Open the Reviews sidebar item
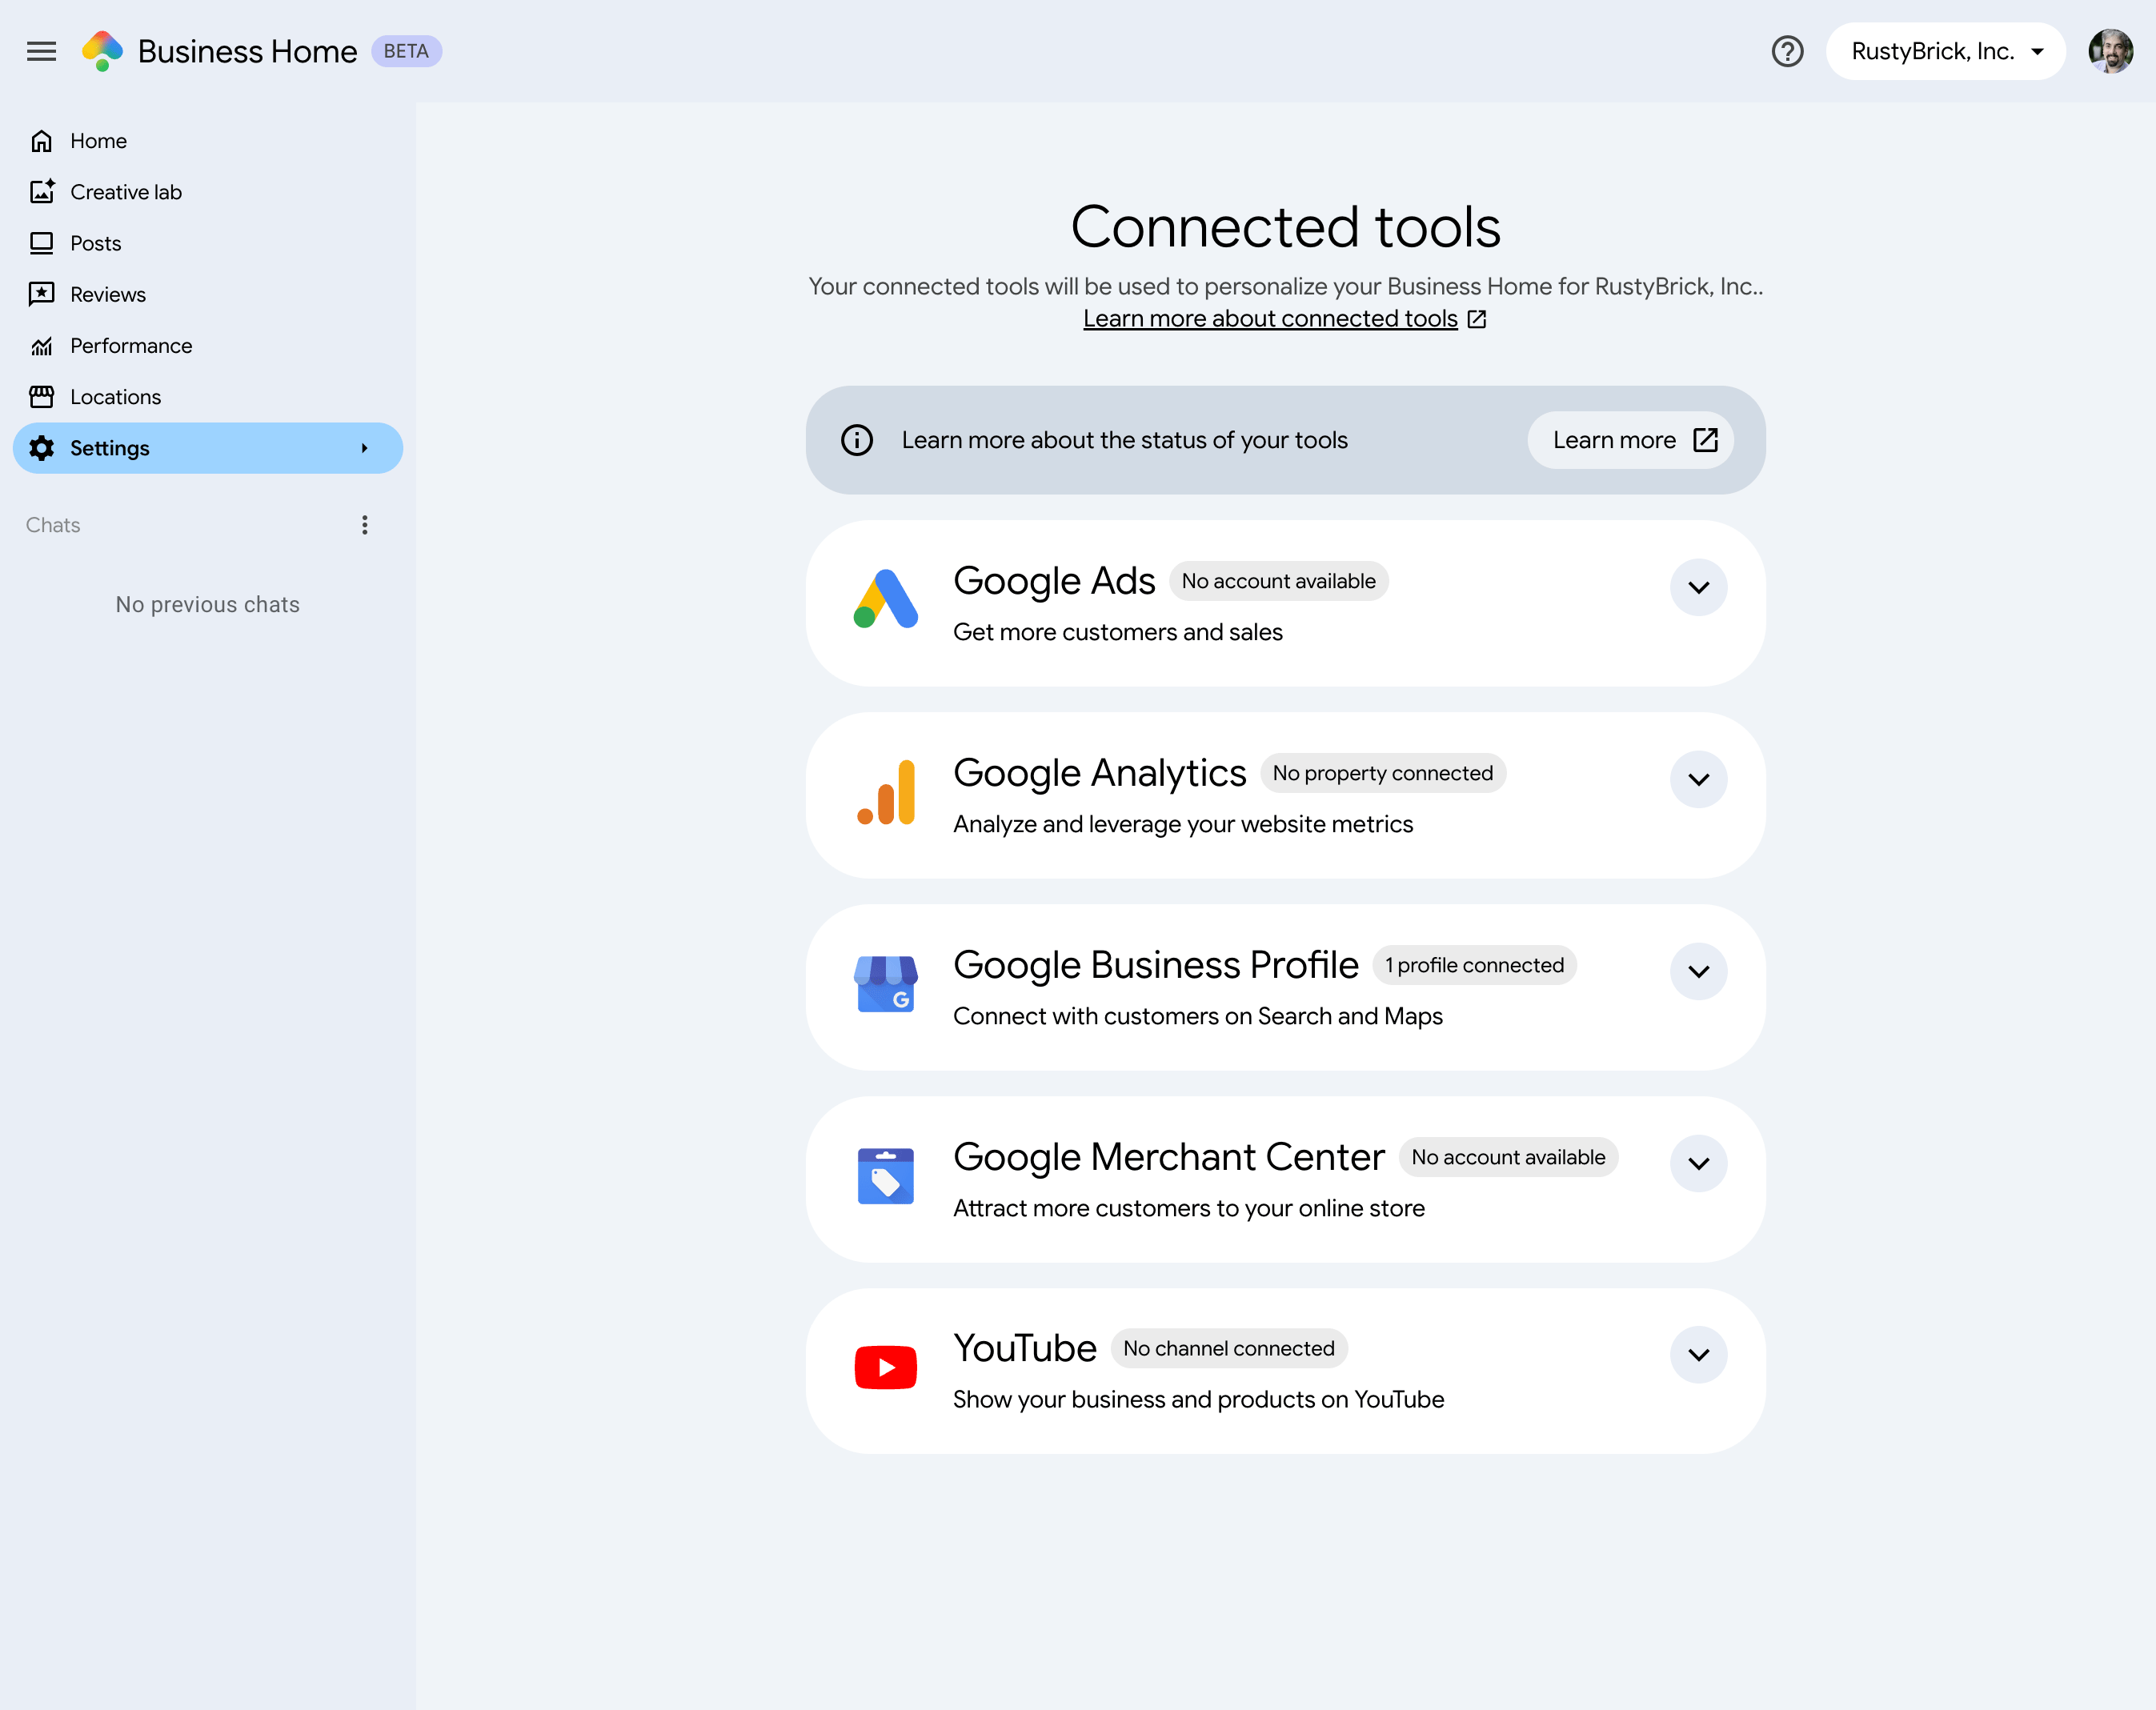This screenshot has width=2156, height=1710. coord(208,294)
